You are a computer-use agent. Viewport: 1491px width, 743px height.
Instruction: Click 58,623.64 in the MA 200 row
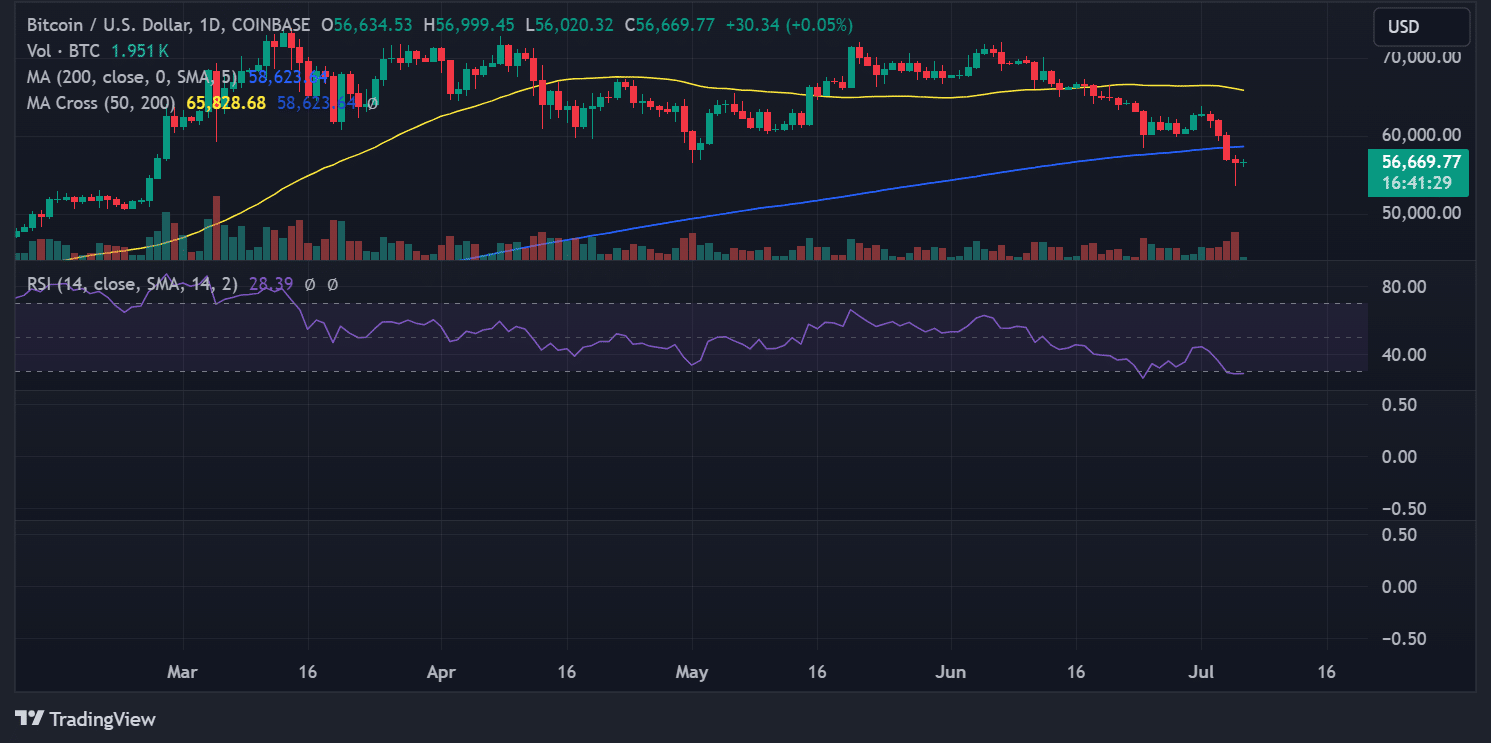click(x=288, y=77)
